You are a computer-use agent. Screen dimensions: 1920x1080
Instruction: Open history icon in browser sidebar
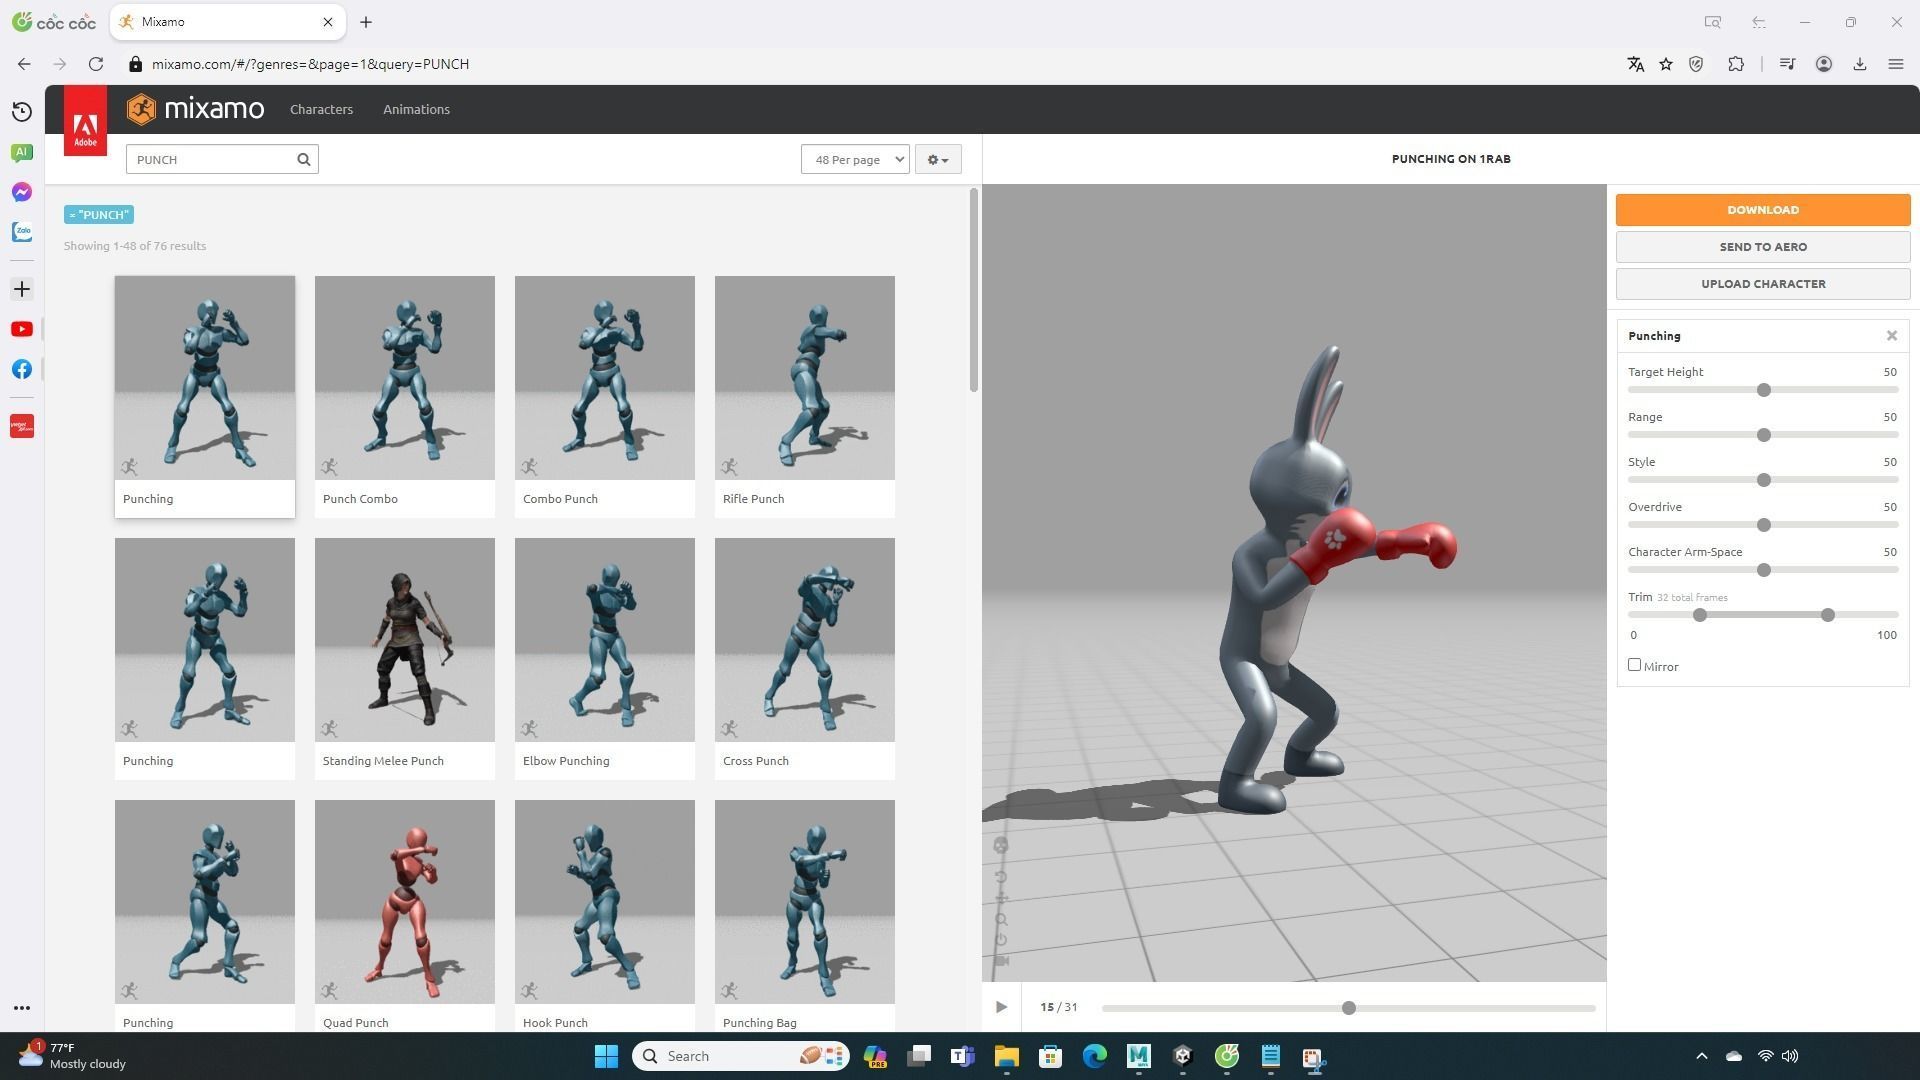pos(22,112)
